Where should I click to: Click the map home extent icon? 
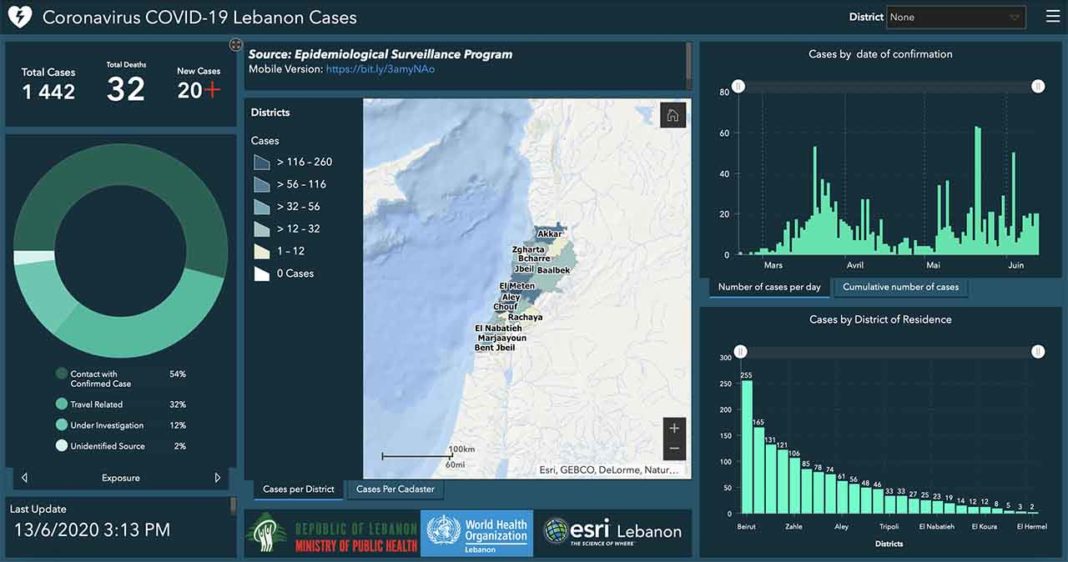[x=672, y=116]
